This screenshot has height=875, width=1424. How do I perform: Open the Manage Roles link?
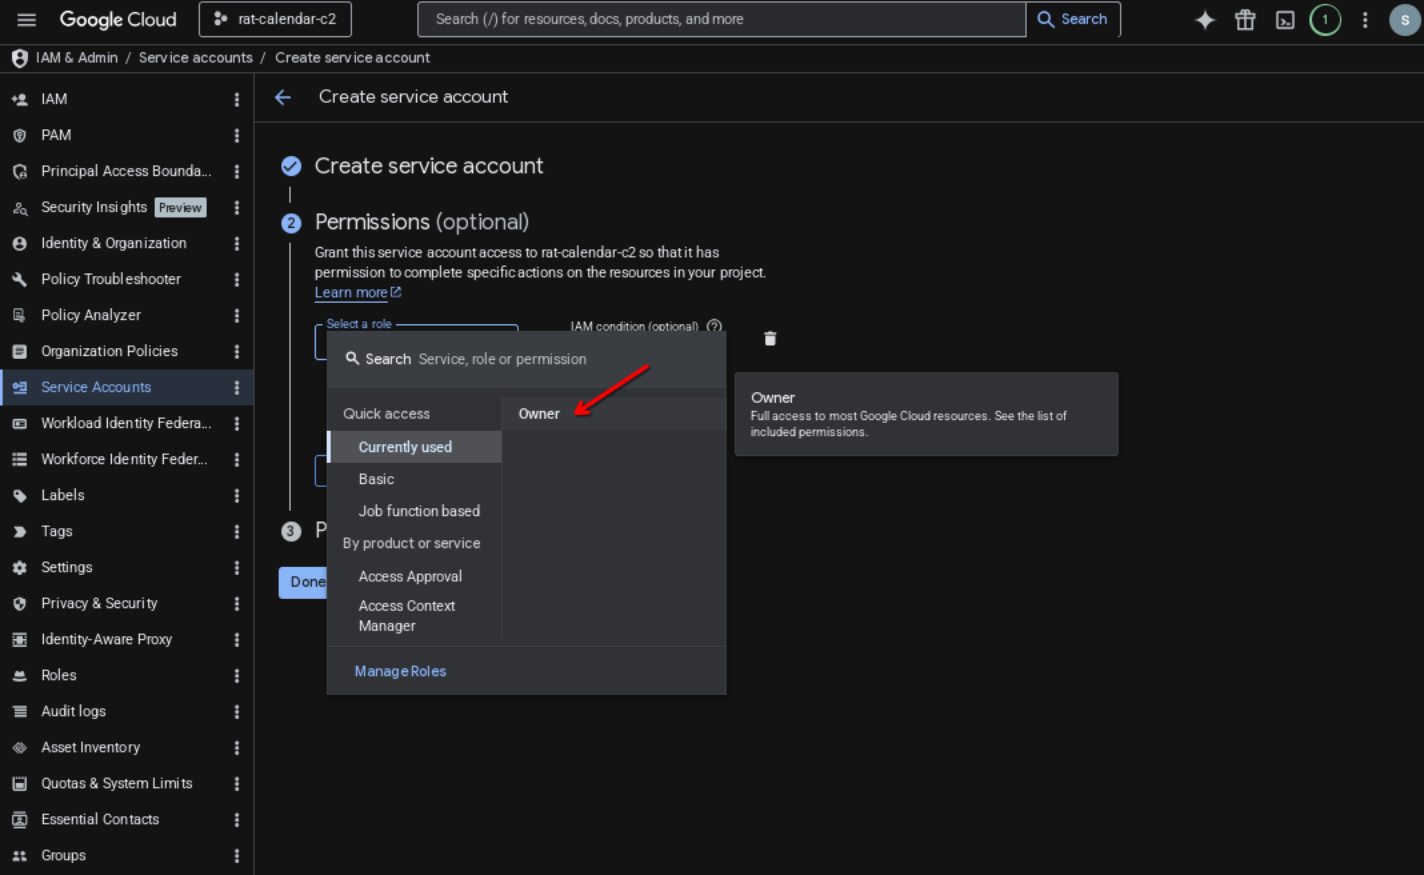tap(400, 671)
